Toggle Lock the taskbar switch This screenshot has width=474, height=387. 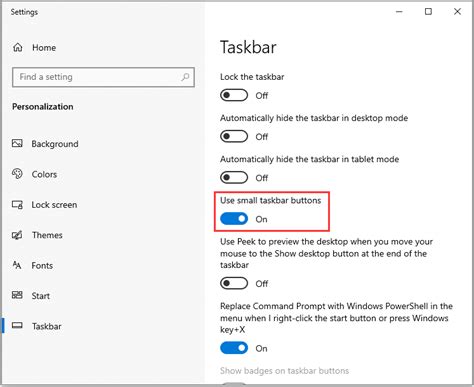(234, 95)
